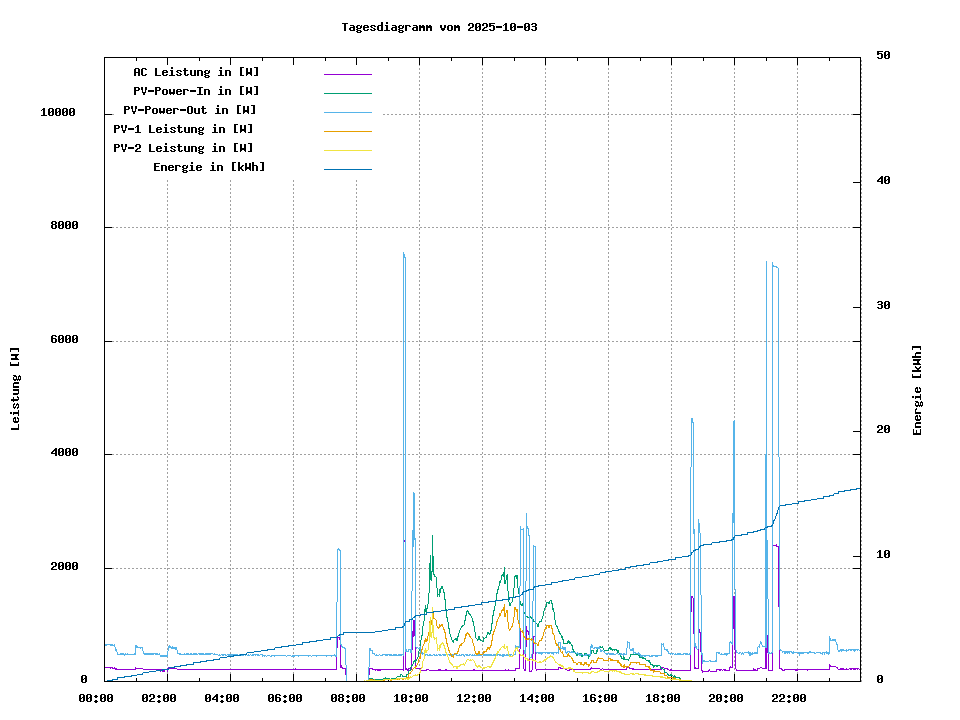Click the 20 tick on the energy axis
The width and height of the screenshot is (960, 720).
(x=883, y=431)
